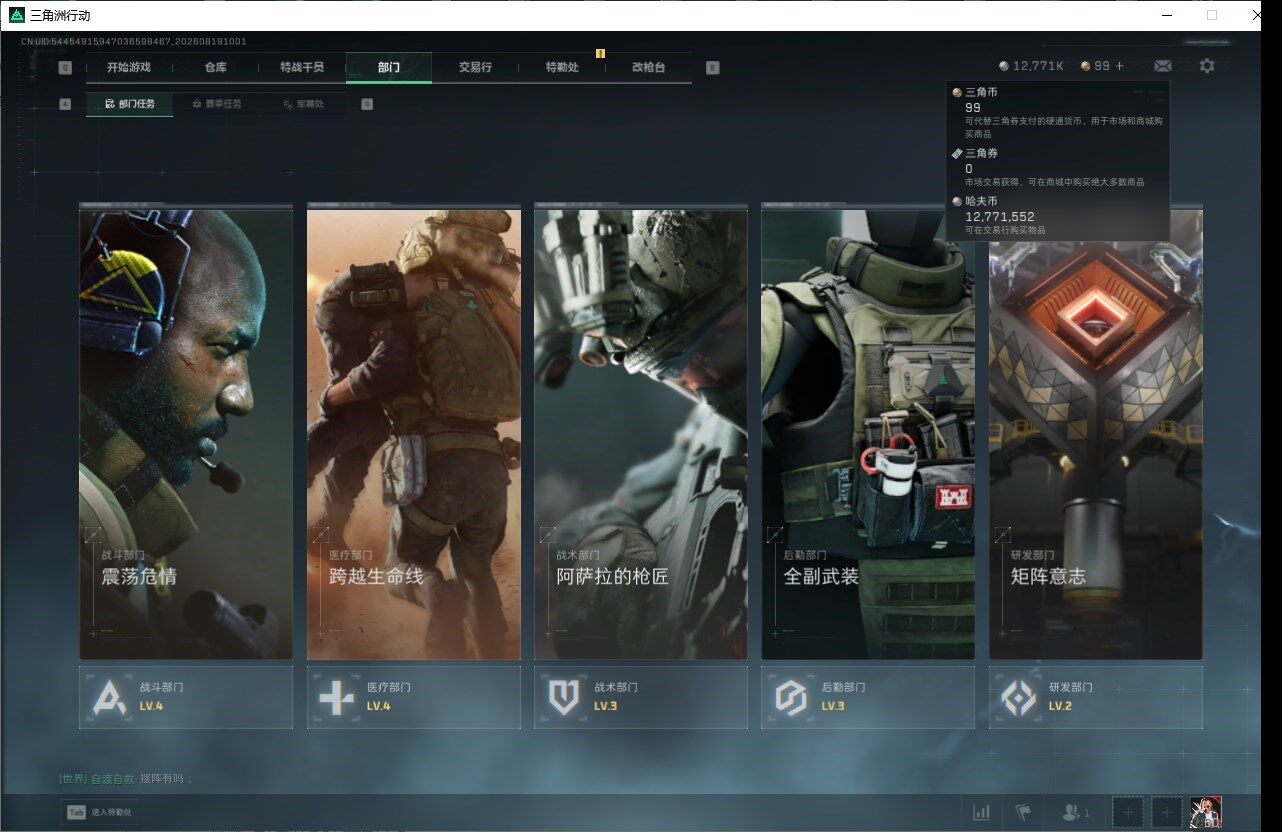Open the flag icon in bottom bar

(1023, 813)
